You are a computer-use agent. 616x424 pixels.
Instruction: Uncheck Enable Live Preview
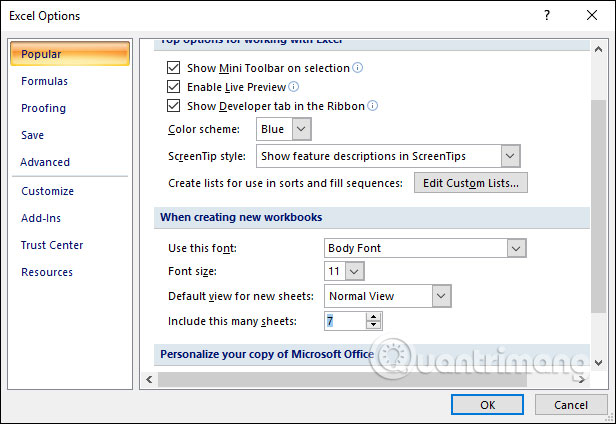[174, 86]
